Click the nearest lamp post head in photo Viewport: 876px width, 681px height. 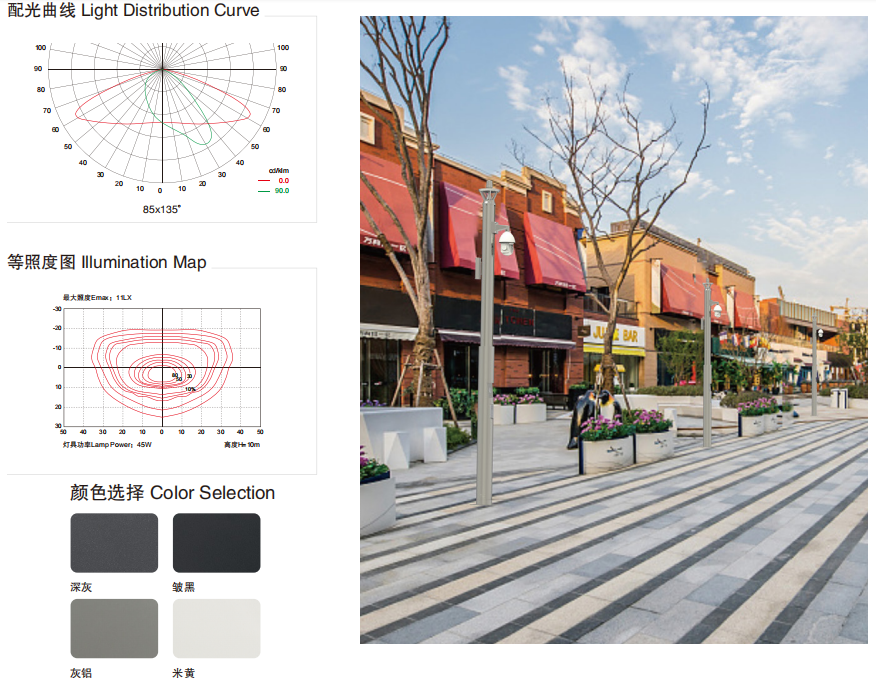pyautogui.click(x=505, y=240)
